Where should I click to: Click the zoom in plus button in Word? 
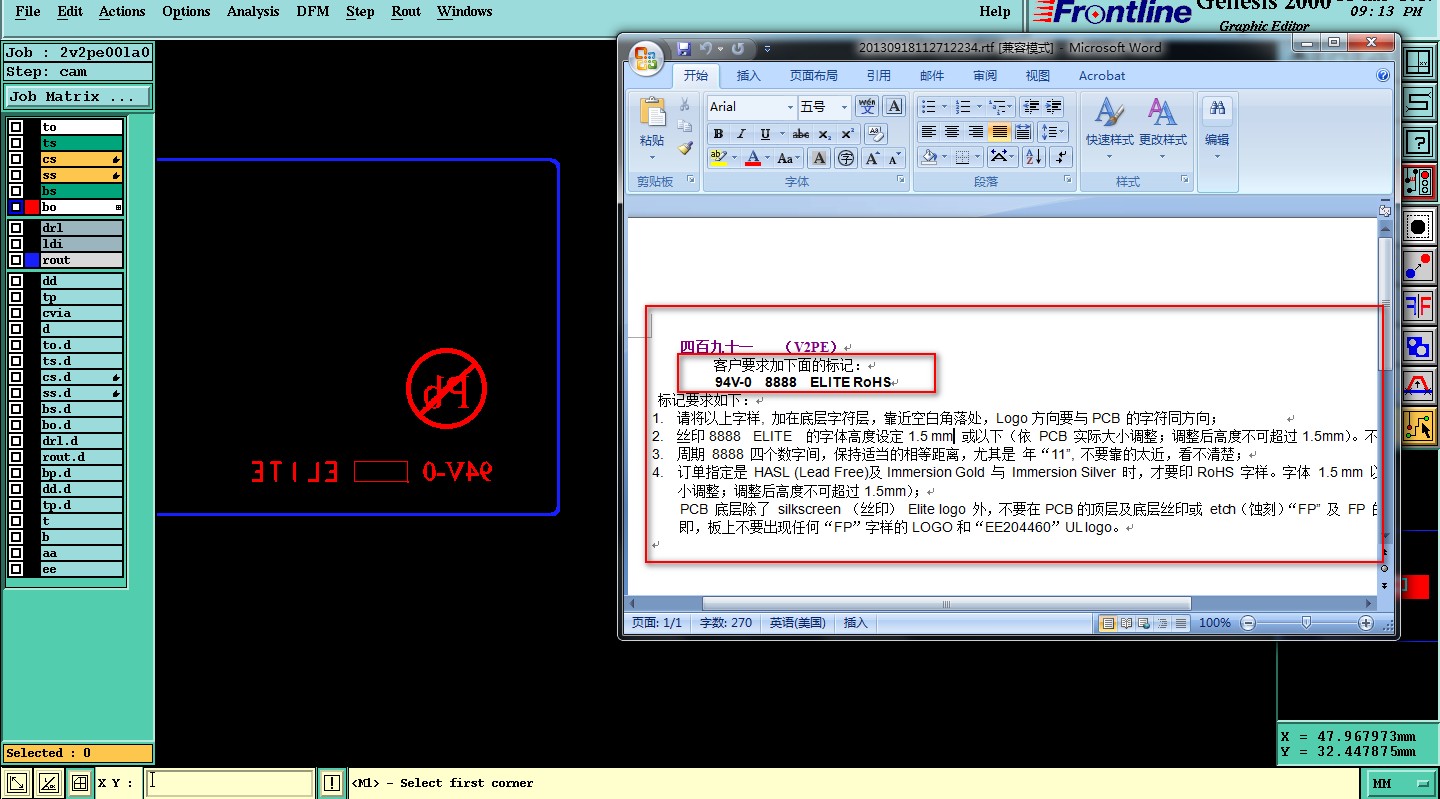click(x=1366, y=623)
